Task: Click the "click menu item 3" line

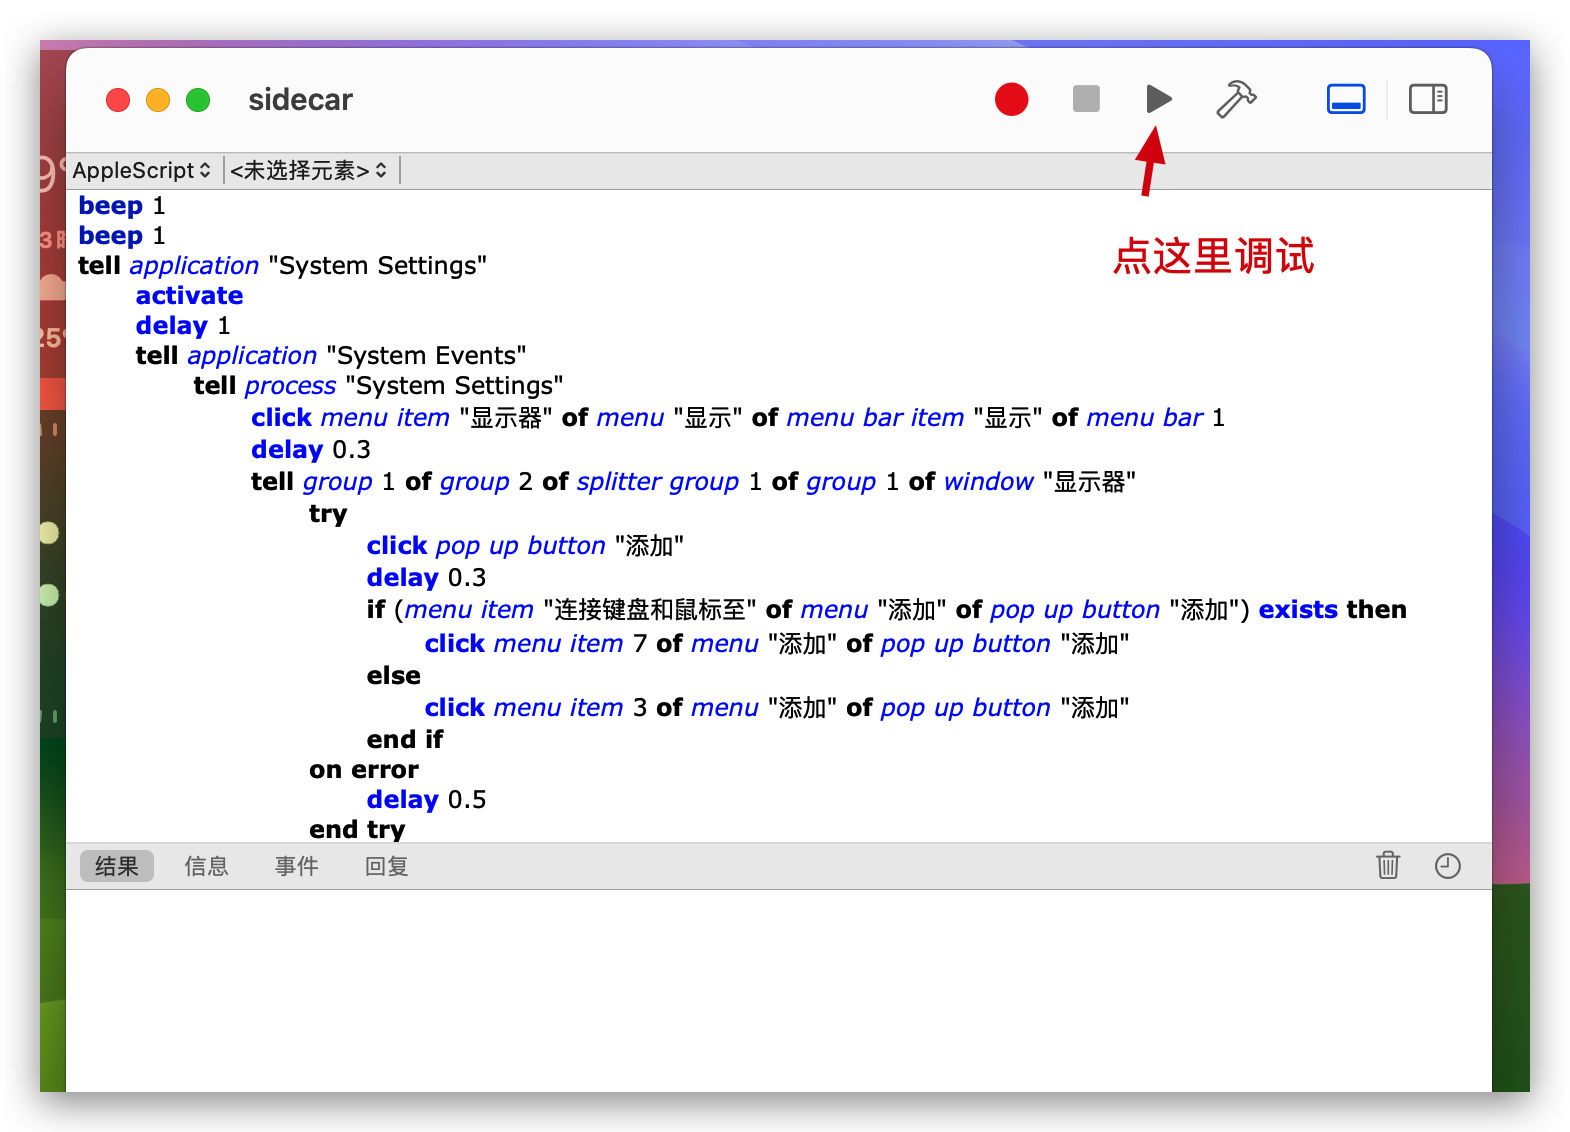Action: click(x=777, y=708)
